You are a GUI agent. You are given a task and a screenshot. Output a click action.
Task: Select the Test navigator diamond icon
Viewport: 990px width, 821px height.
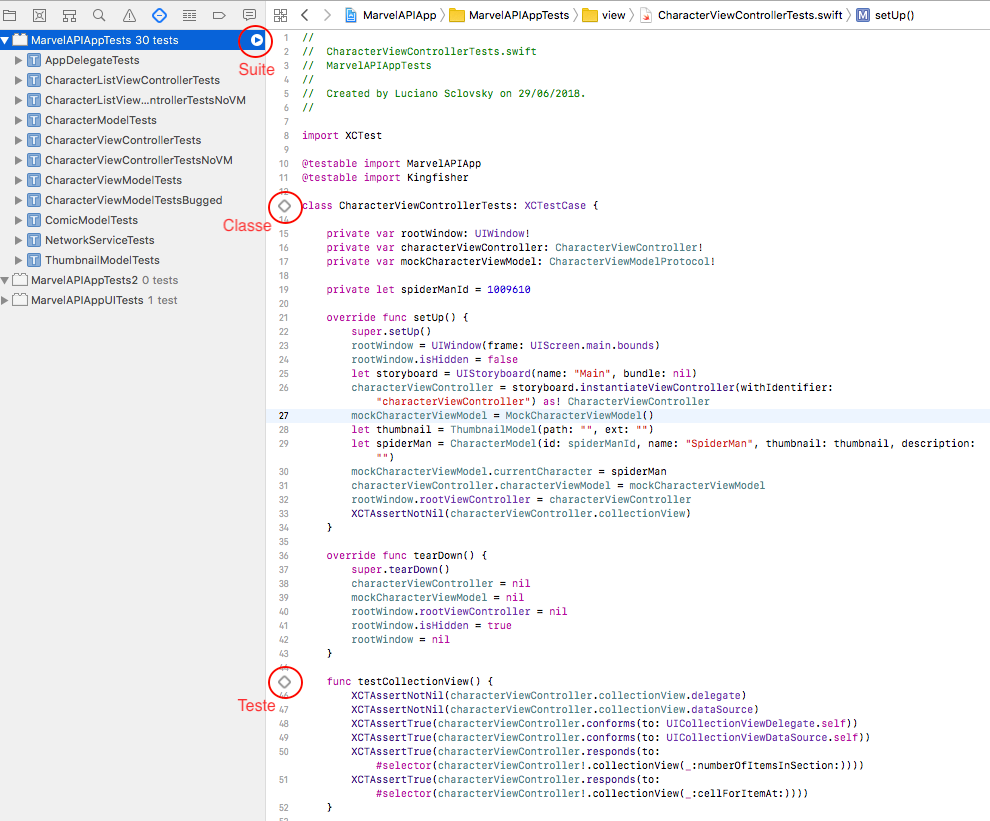click(159, 15)
